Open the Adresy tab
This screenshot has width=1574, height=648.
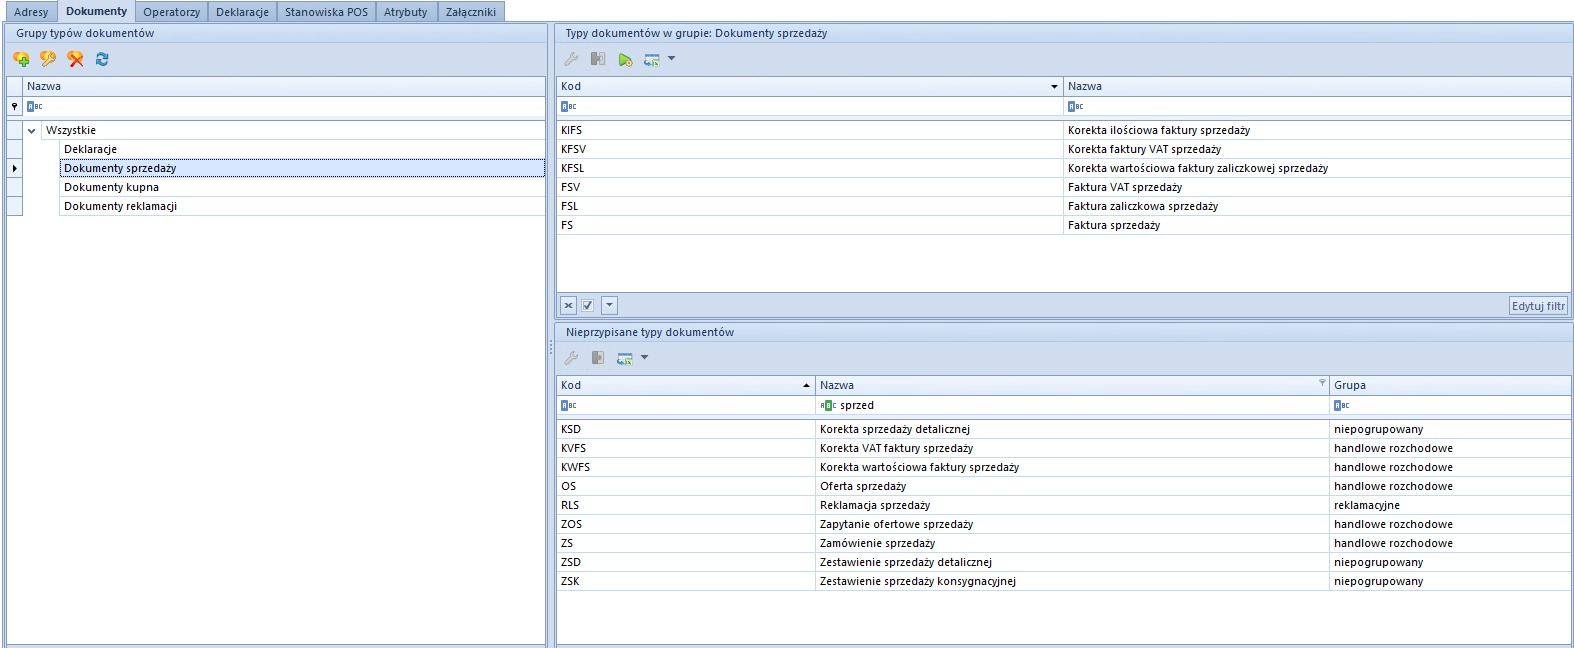31,12
